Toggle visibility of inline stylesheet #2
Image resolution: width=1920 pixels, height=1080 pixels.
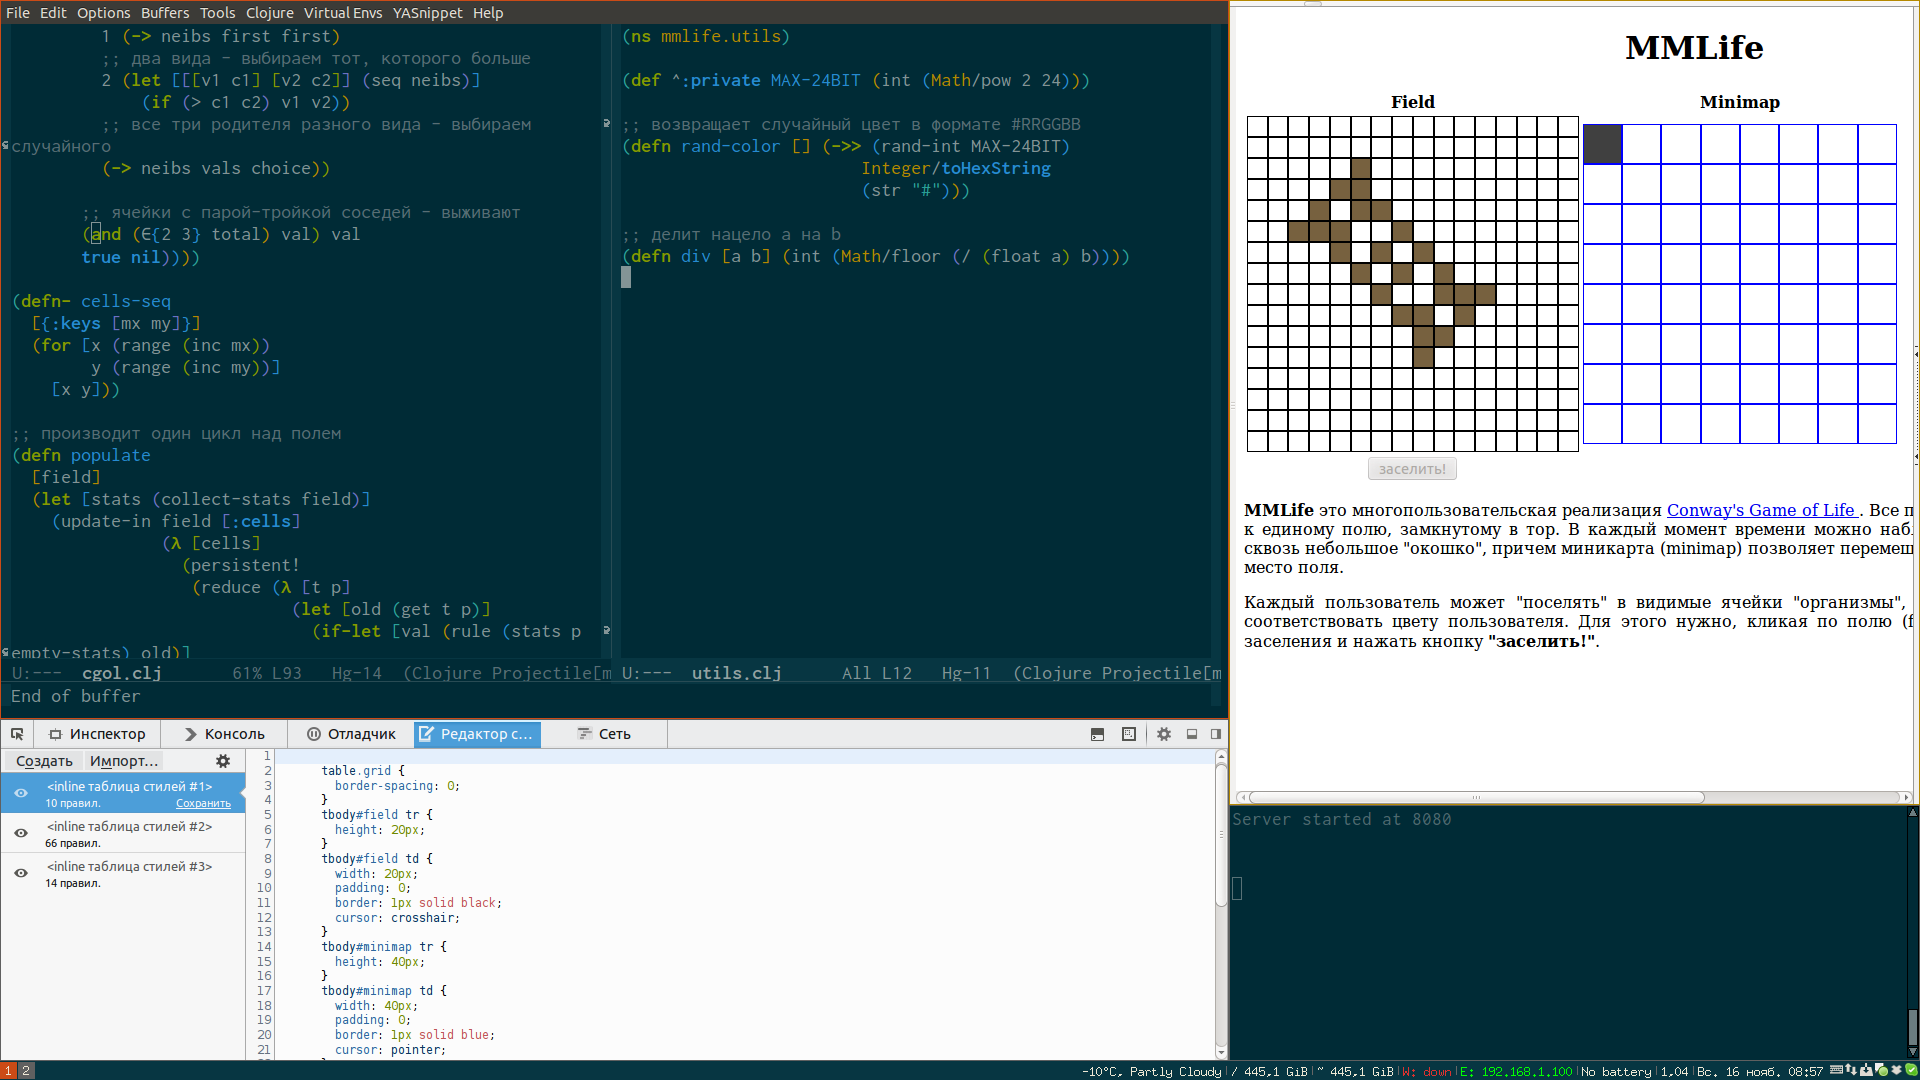click(21, 833)
